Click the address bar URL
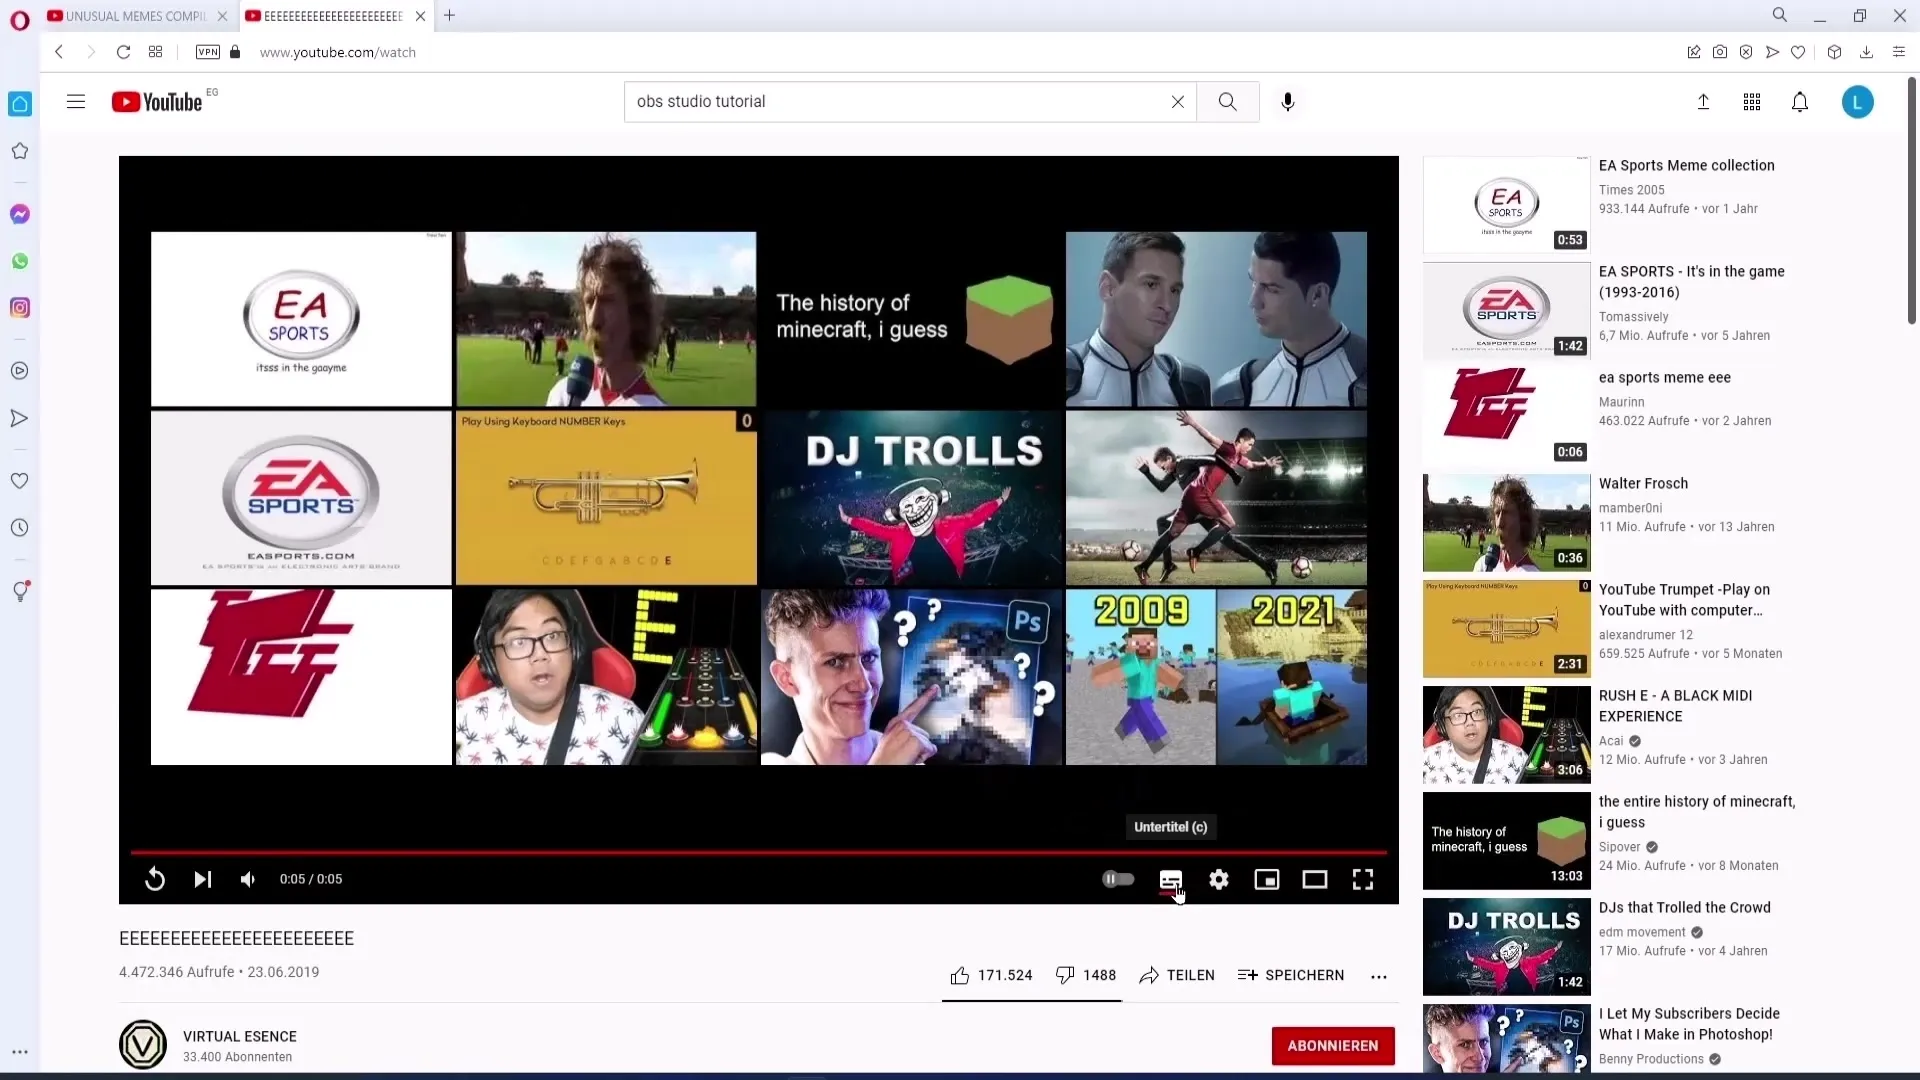Screen dimensions: 1920x1080 click(x=337, y=52)
